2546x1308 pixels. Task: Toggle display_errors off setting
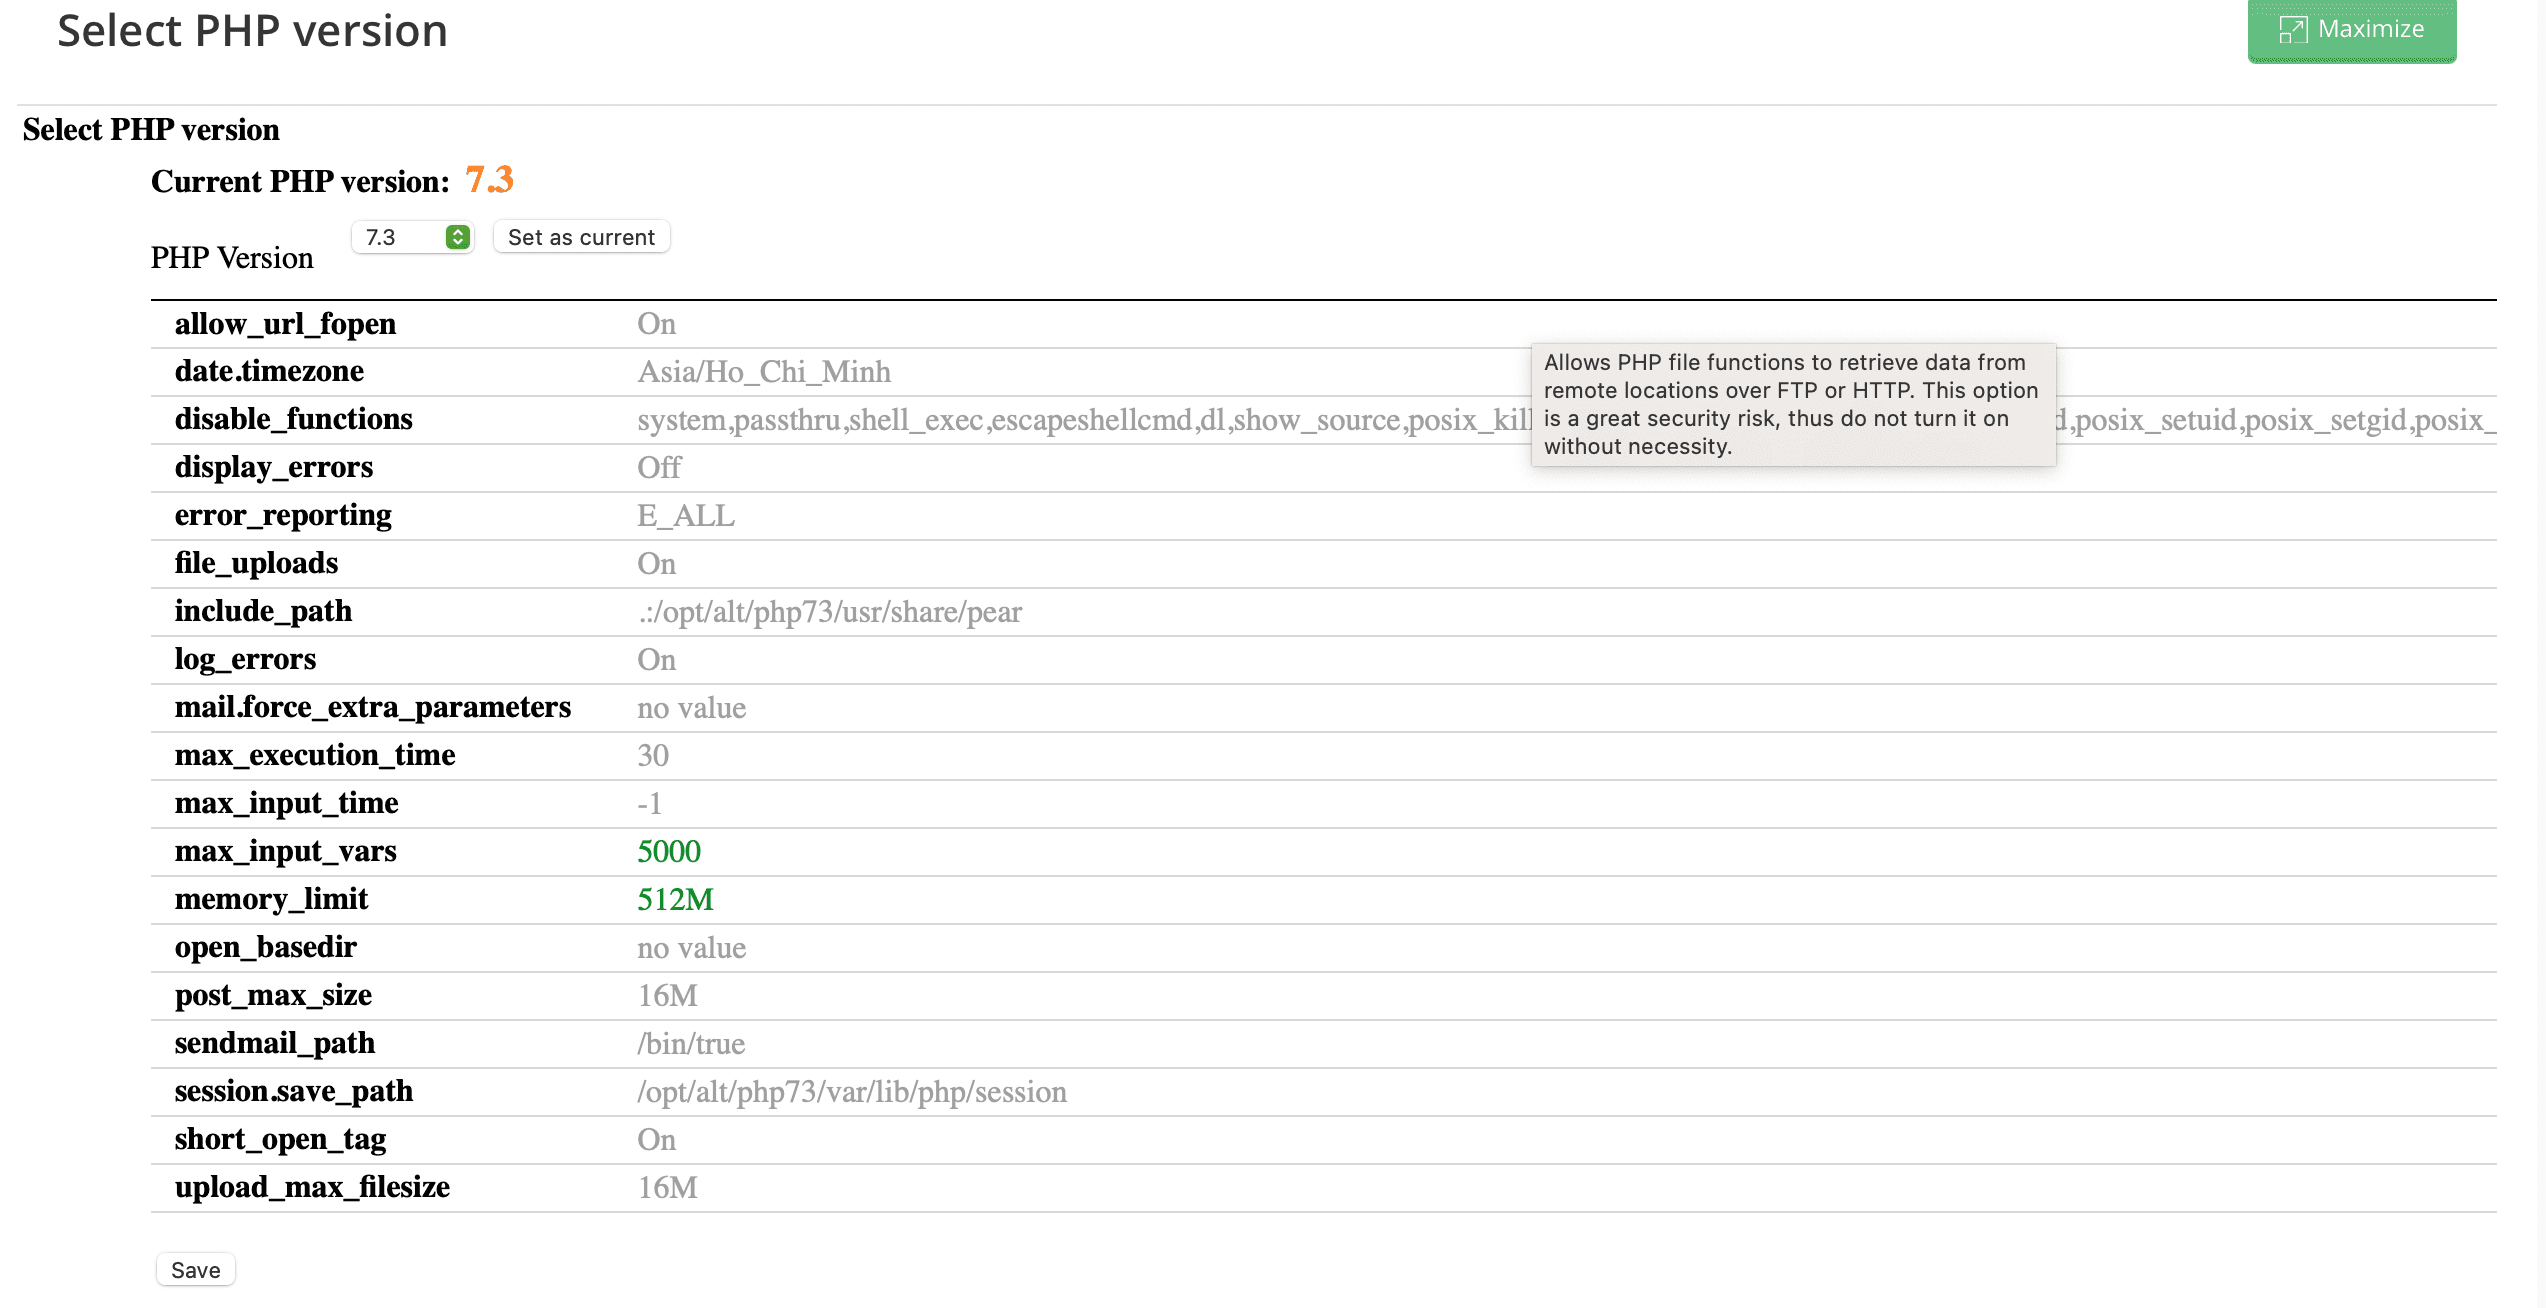(x=659, y=467)
